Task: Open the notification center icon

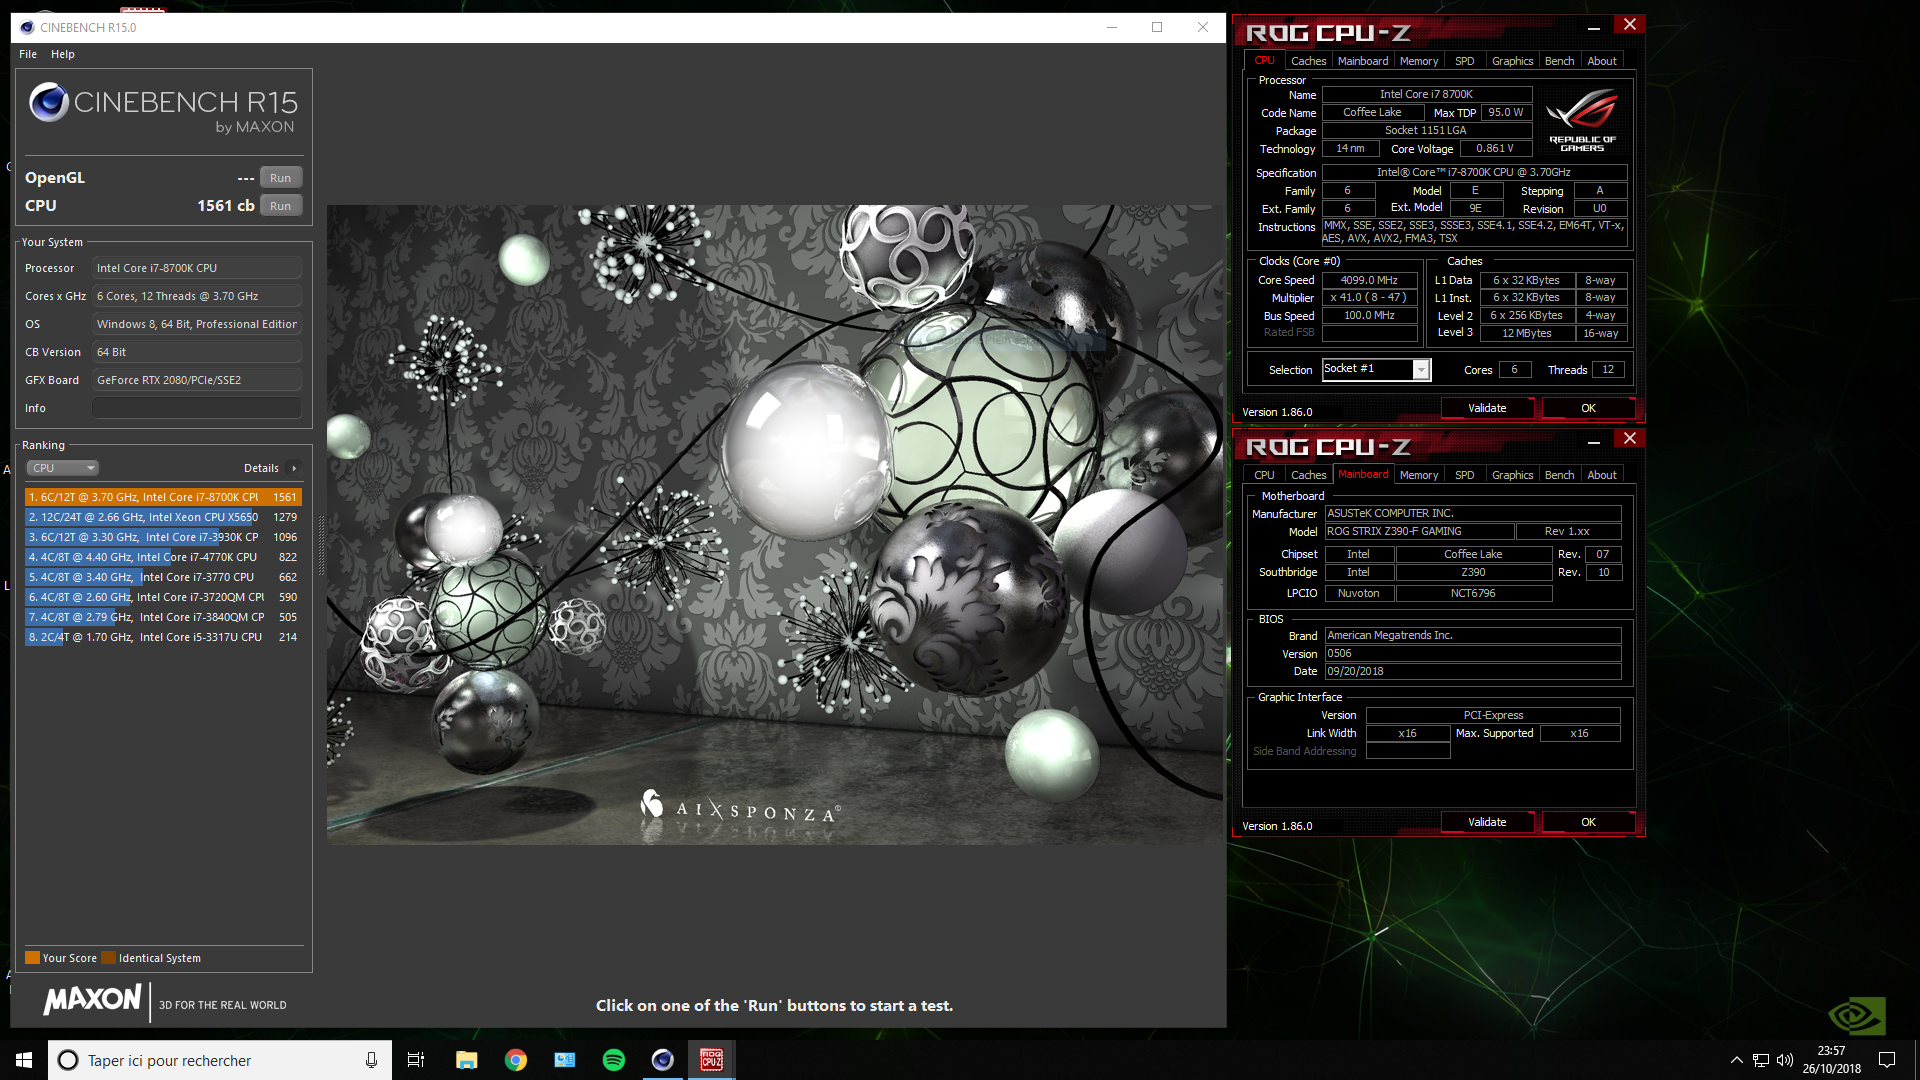Action: [1887, 1060]
